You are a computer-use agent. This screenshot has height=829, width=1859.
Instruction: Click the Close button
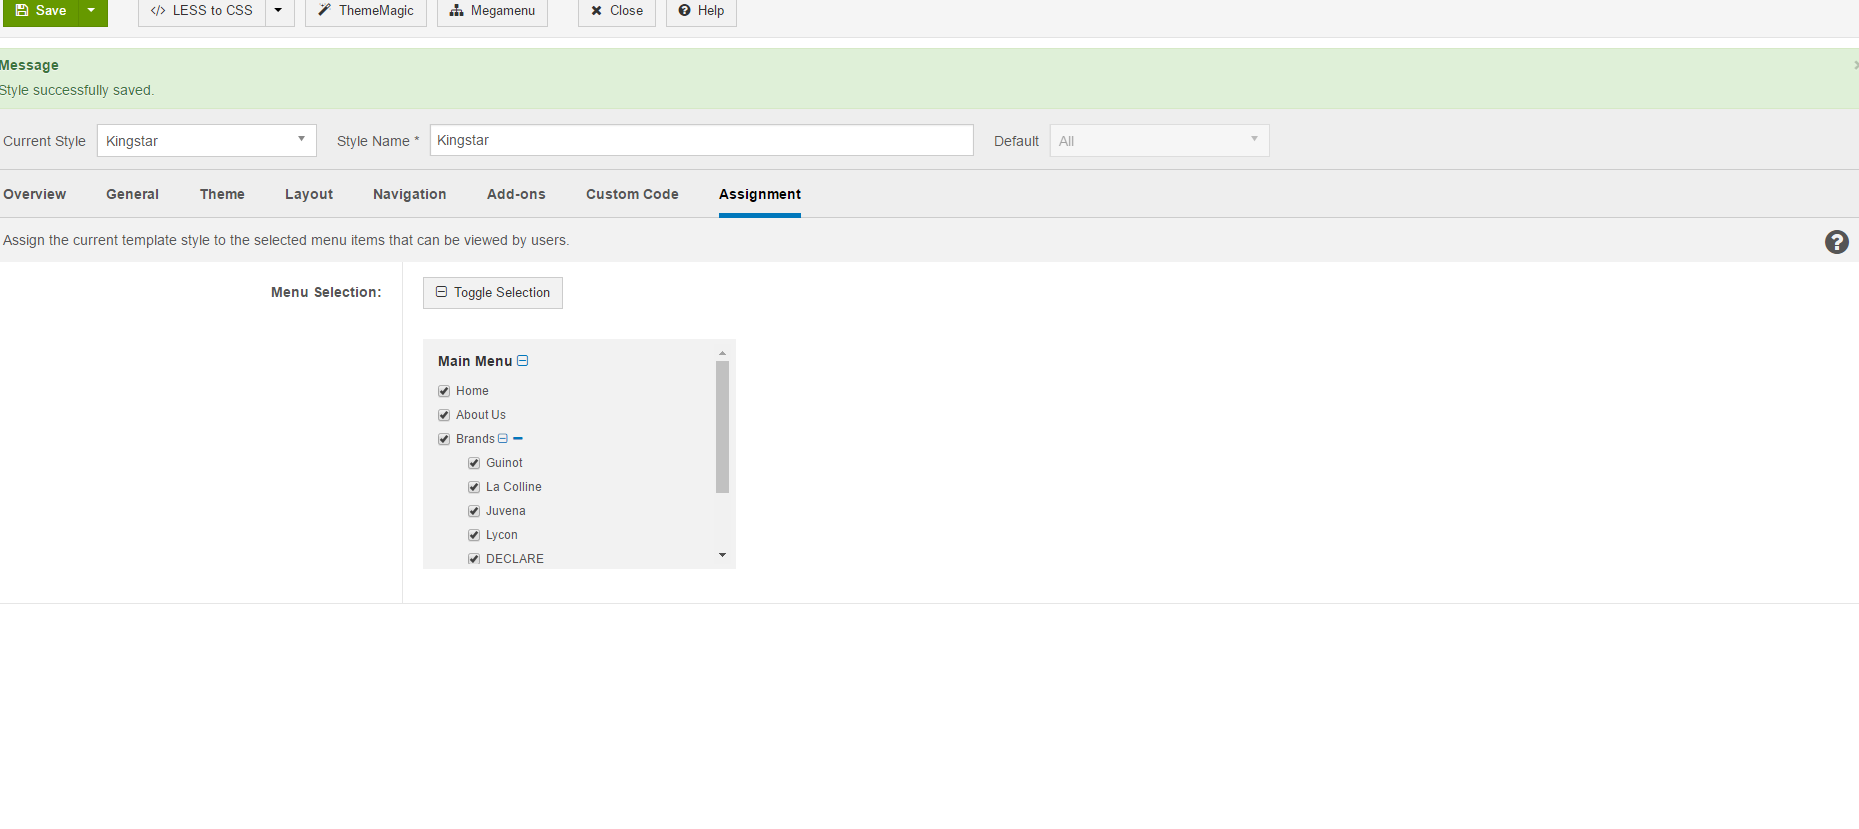(617, 11)
